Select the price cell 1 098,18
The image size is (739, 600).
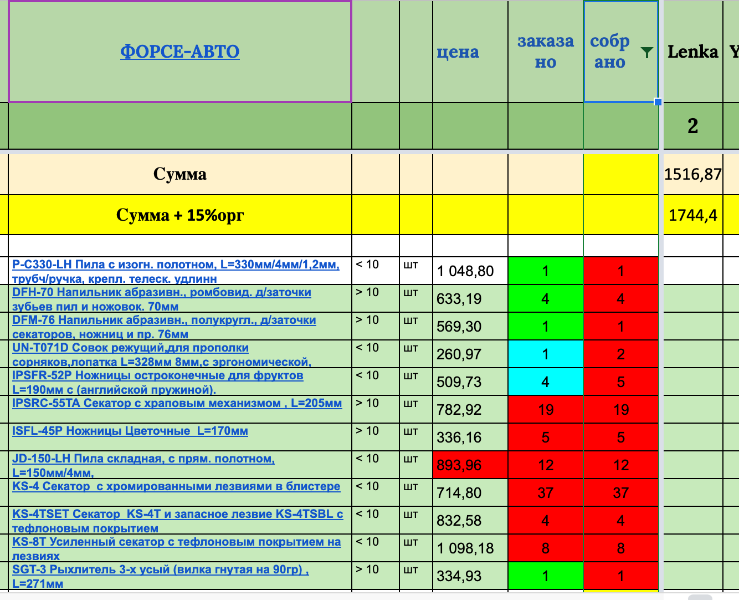470,548
